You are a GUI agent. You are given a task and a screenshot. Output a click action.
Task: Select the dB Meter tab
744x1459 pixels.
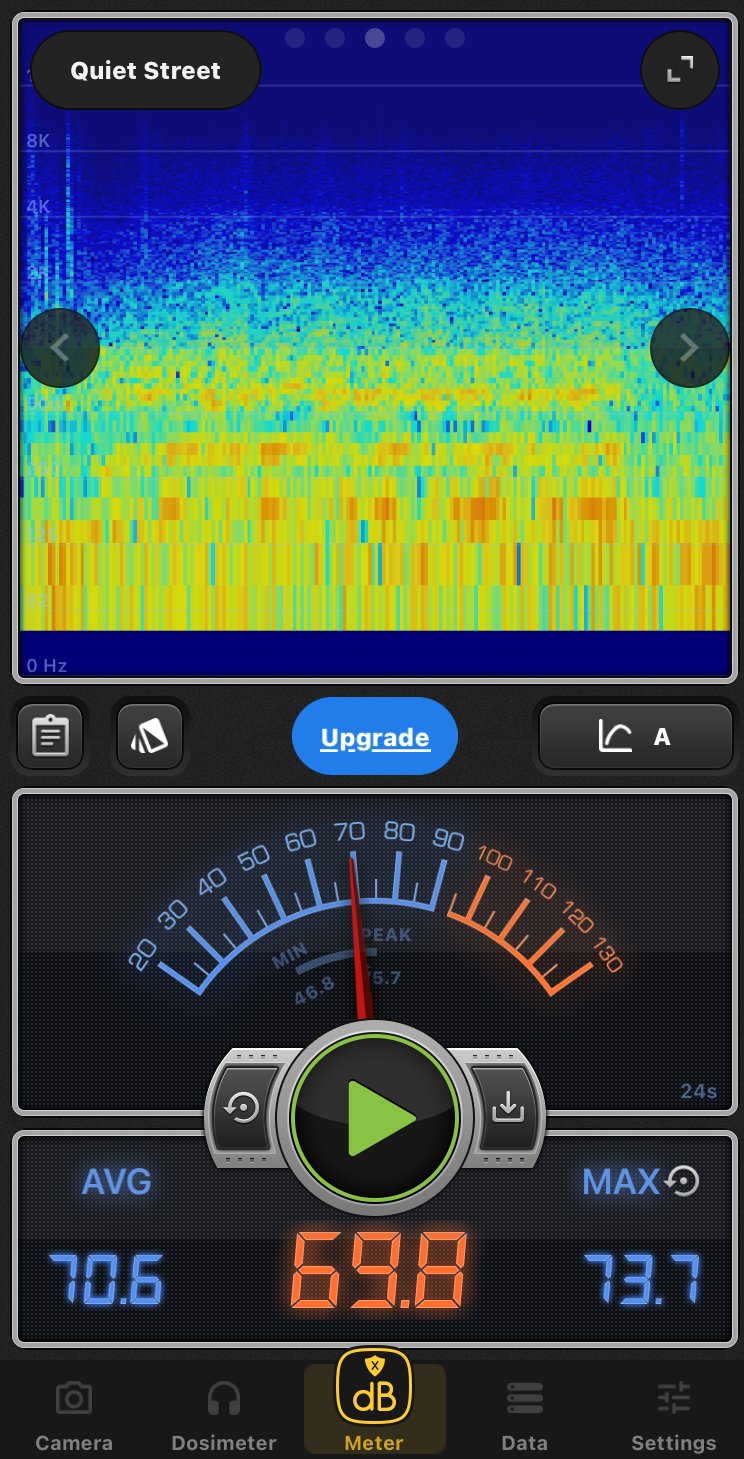[374, 1402]
